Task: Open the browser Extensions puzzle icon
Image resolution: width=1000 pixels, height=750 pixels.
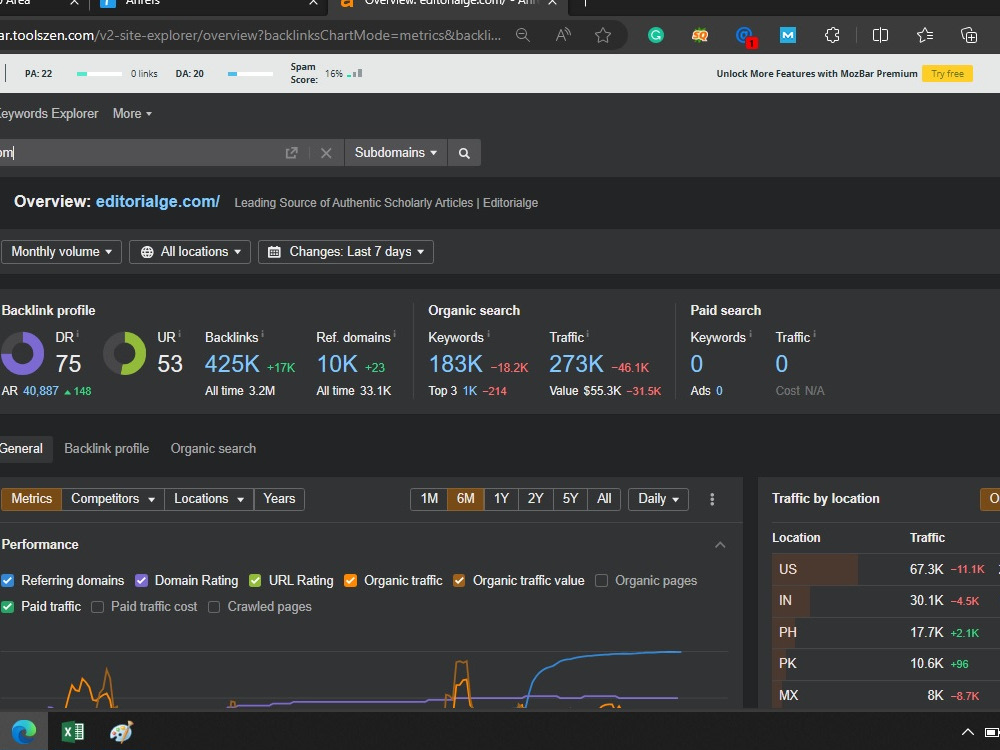Action: (x=832, y=35)
